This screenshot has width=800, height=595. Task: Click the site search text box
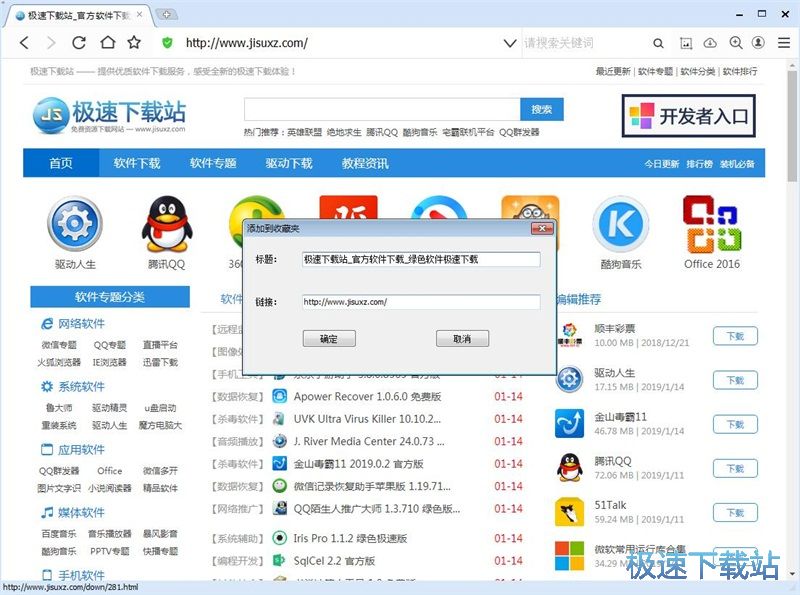[382, 109]
